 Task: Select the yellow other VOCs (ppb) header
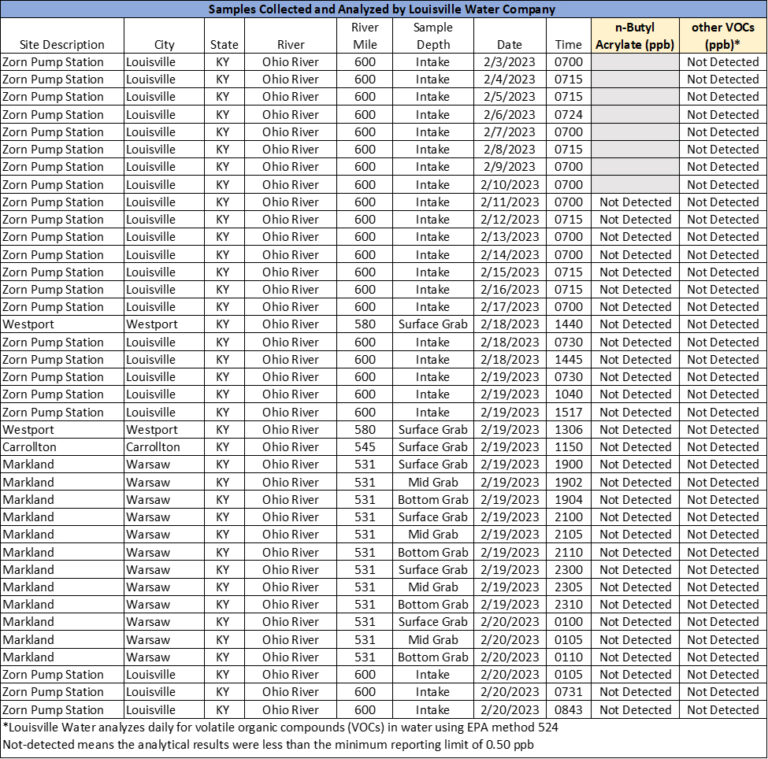click(723, 36)
